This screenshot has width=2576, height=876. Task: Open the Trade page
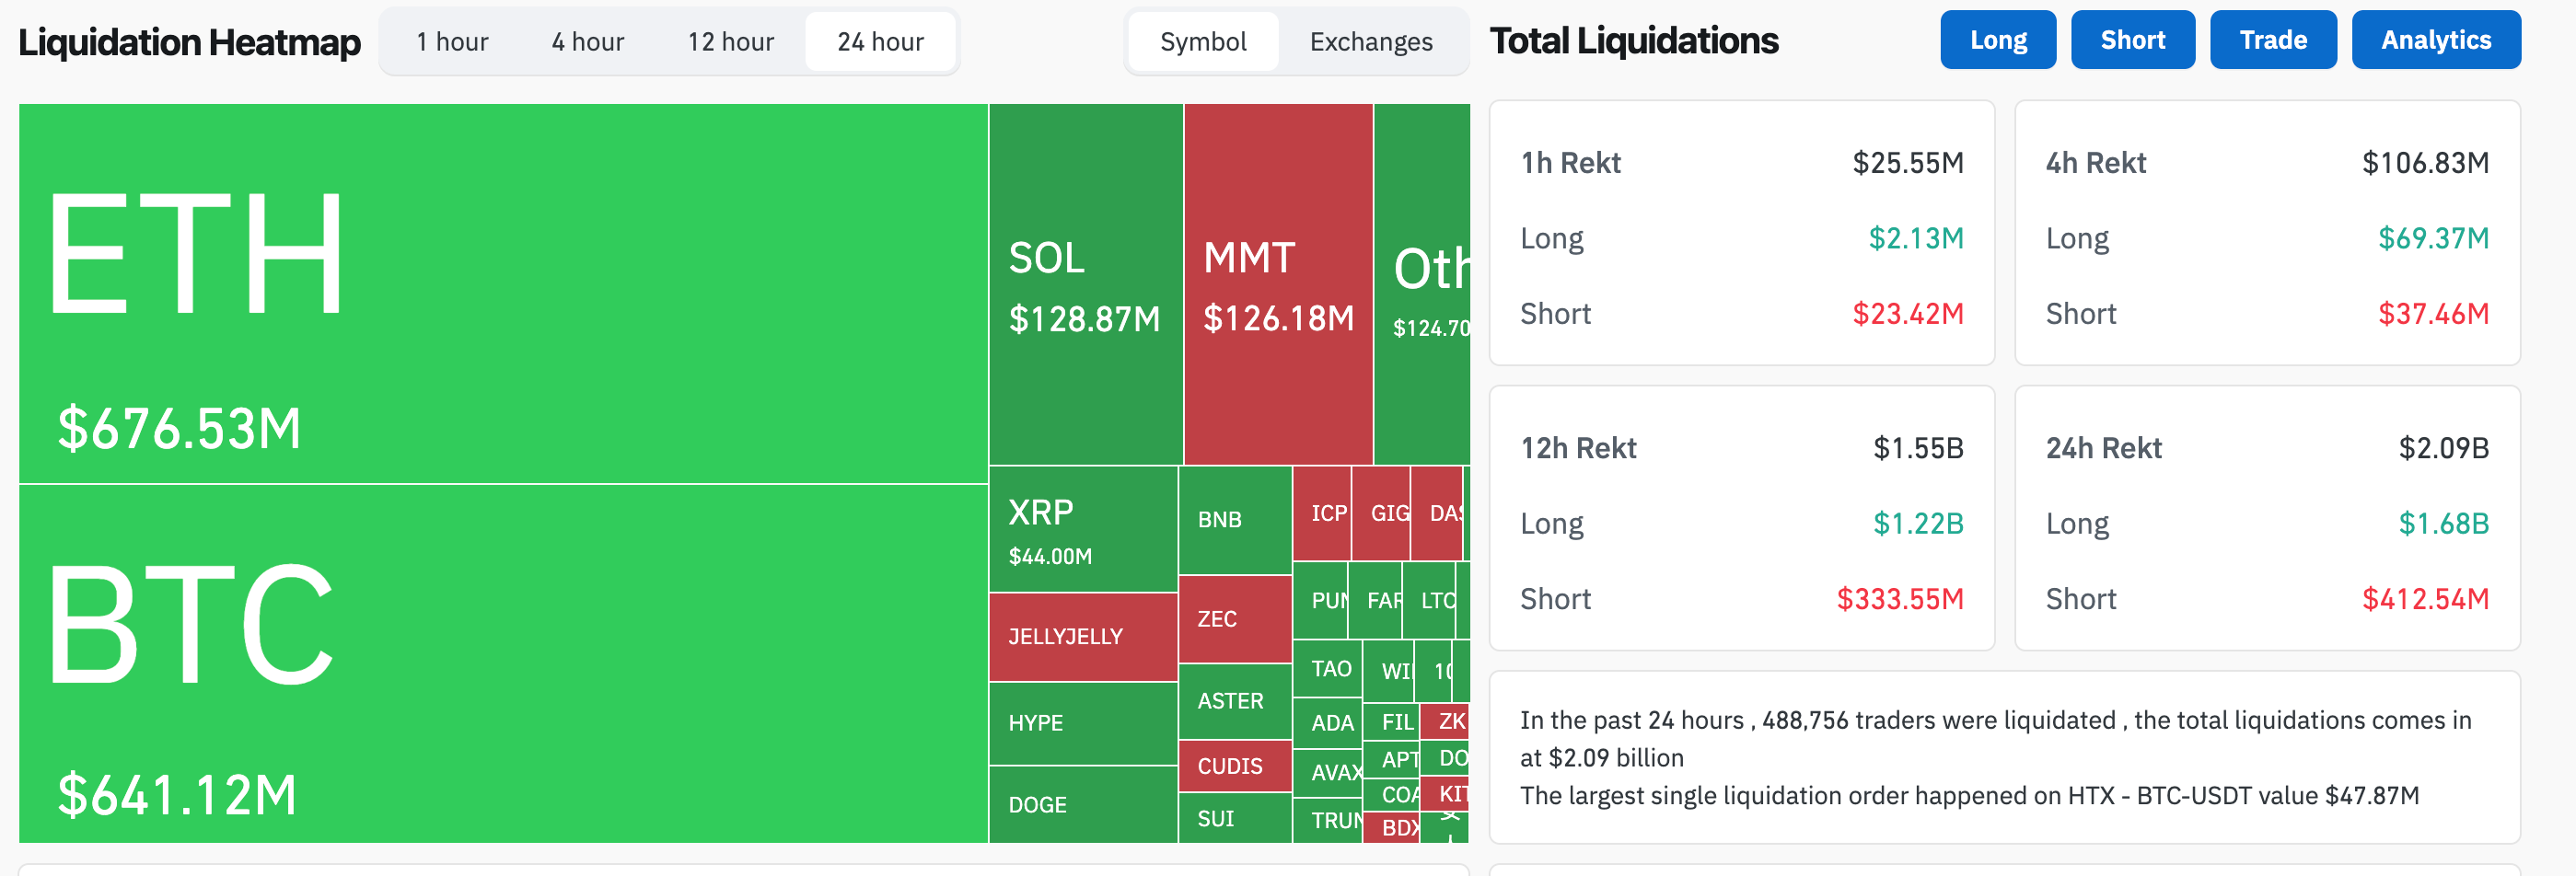point(2273,39)
